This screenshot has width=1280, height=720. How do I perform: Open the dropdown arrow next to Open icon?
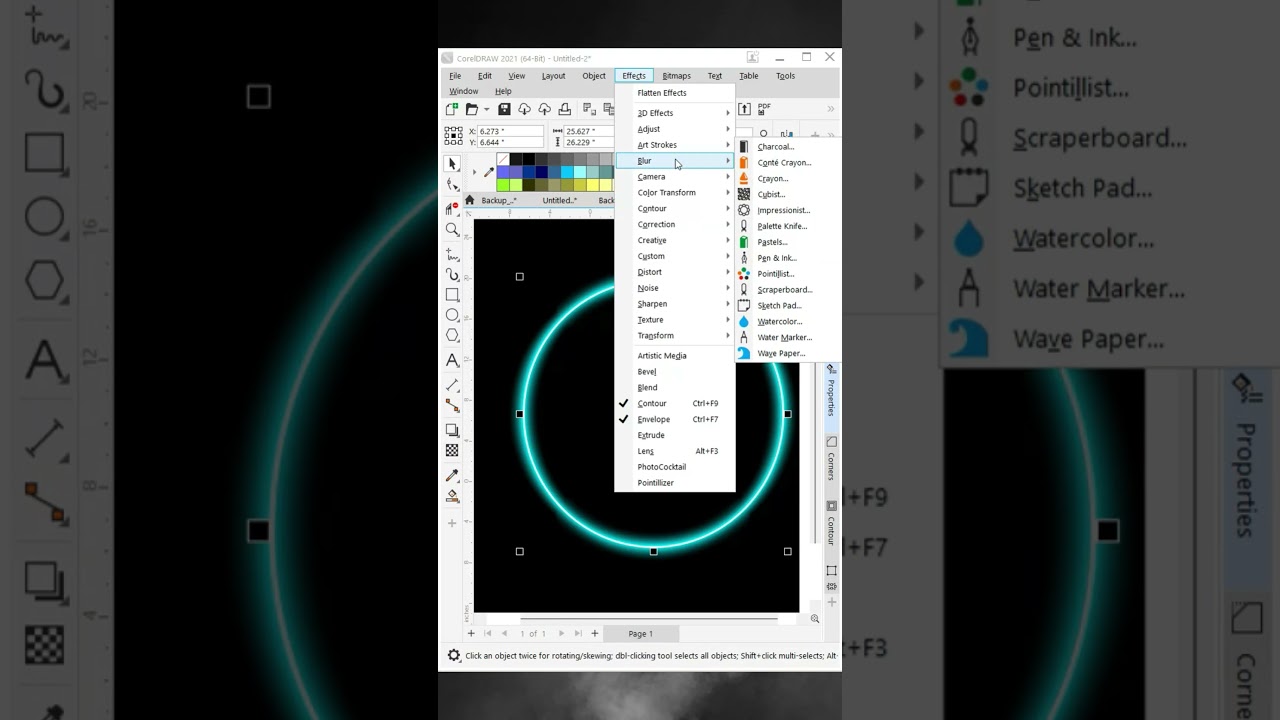487,109
